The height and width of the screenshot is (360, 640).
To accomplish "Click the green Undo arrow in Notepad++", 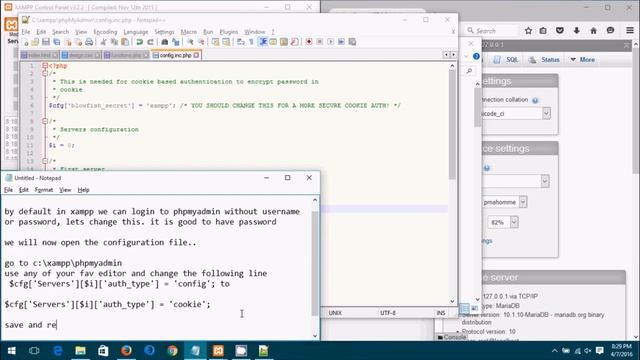I will tap(140, 42).
